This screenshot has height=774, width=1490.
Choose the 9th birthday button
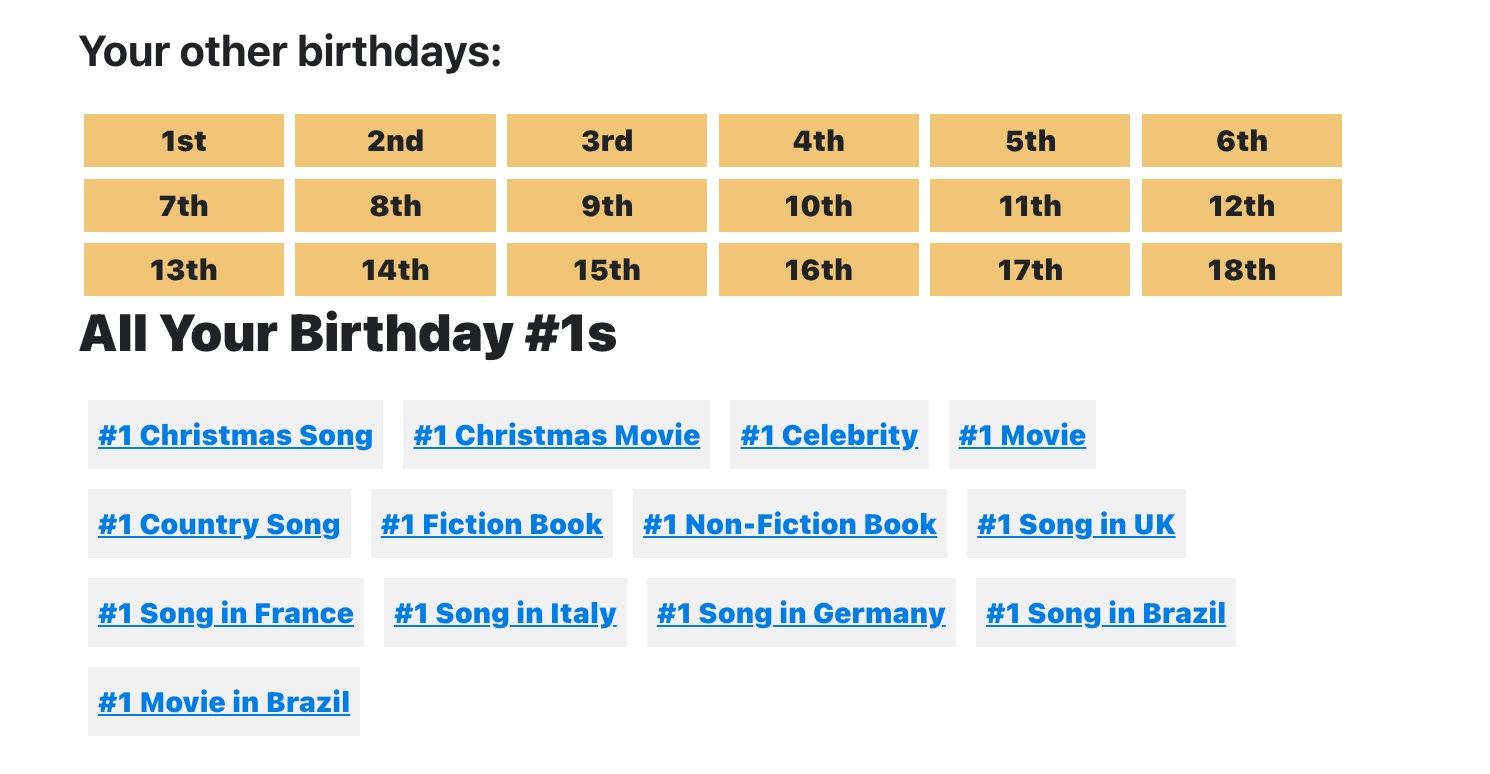[x=607, y=206]
